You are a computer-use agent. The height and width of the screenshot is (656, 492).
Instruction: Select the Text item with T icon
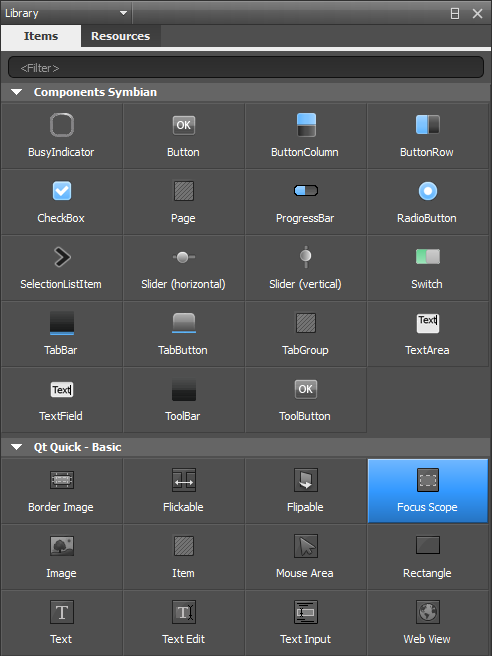62,623
